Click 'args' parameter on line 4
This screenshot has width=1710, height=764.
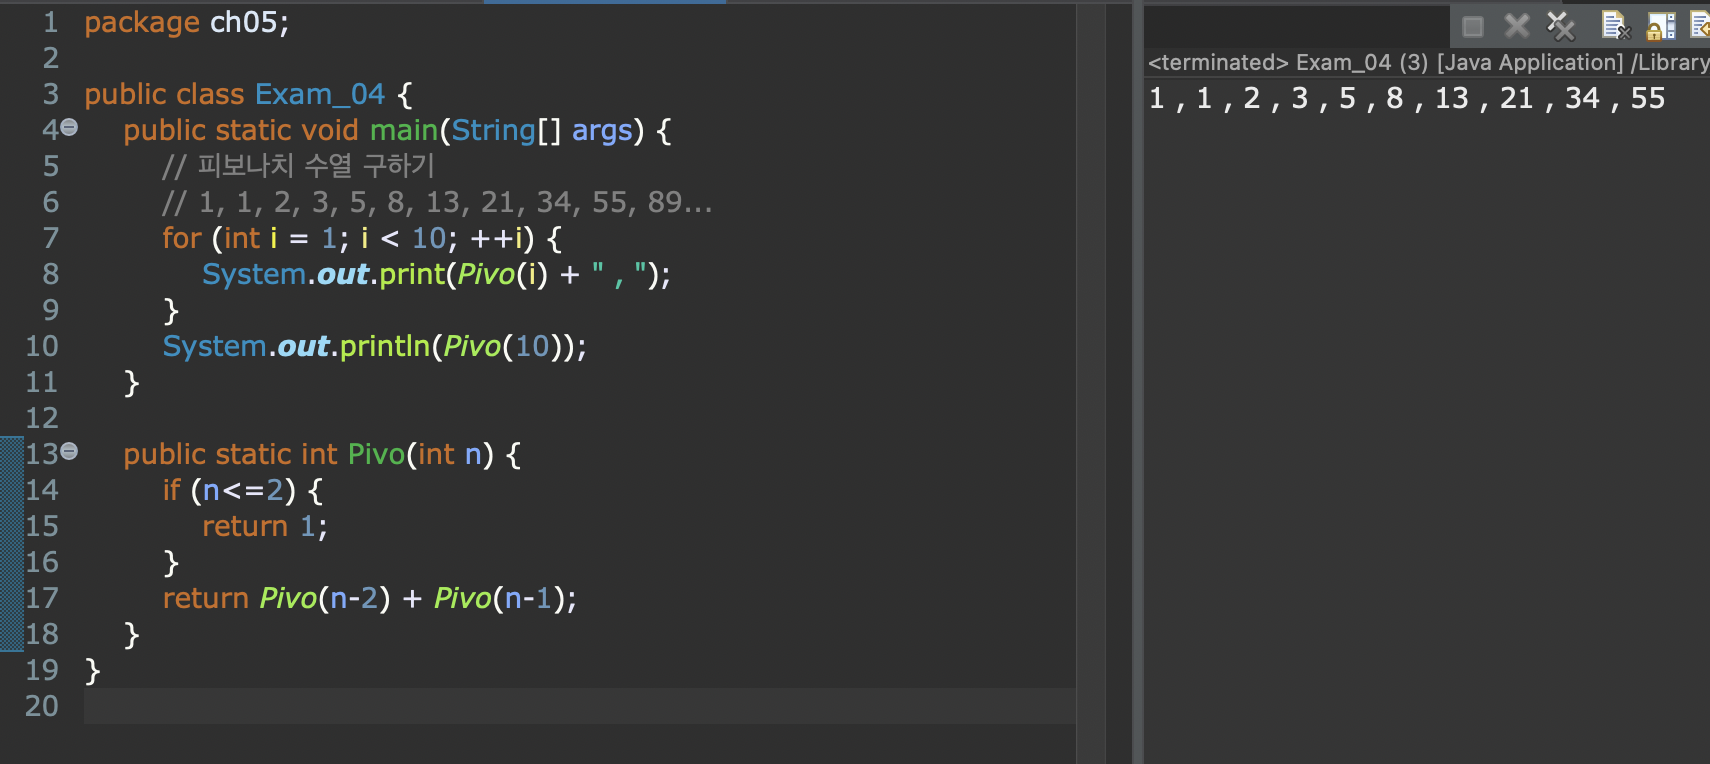[602, 130]
